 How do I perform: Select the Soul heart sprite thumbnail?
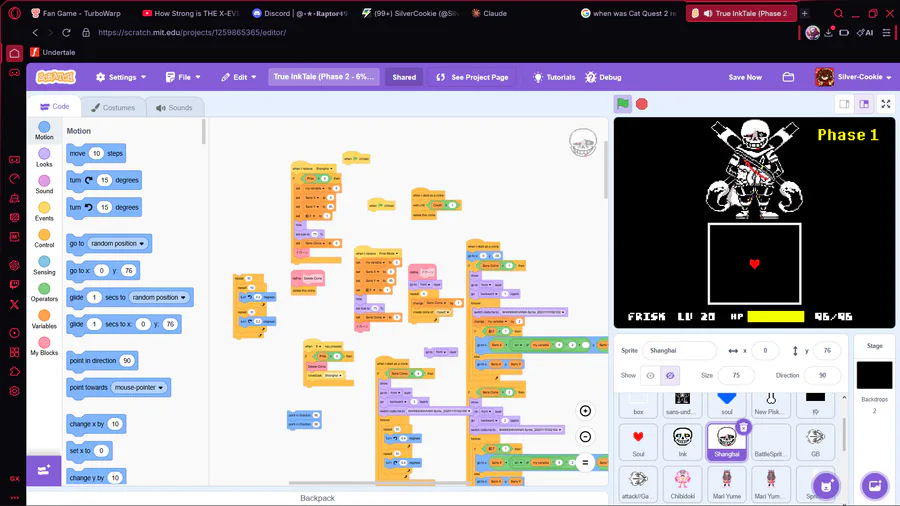pyautogui.click(x=638, y=442)
